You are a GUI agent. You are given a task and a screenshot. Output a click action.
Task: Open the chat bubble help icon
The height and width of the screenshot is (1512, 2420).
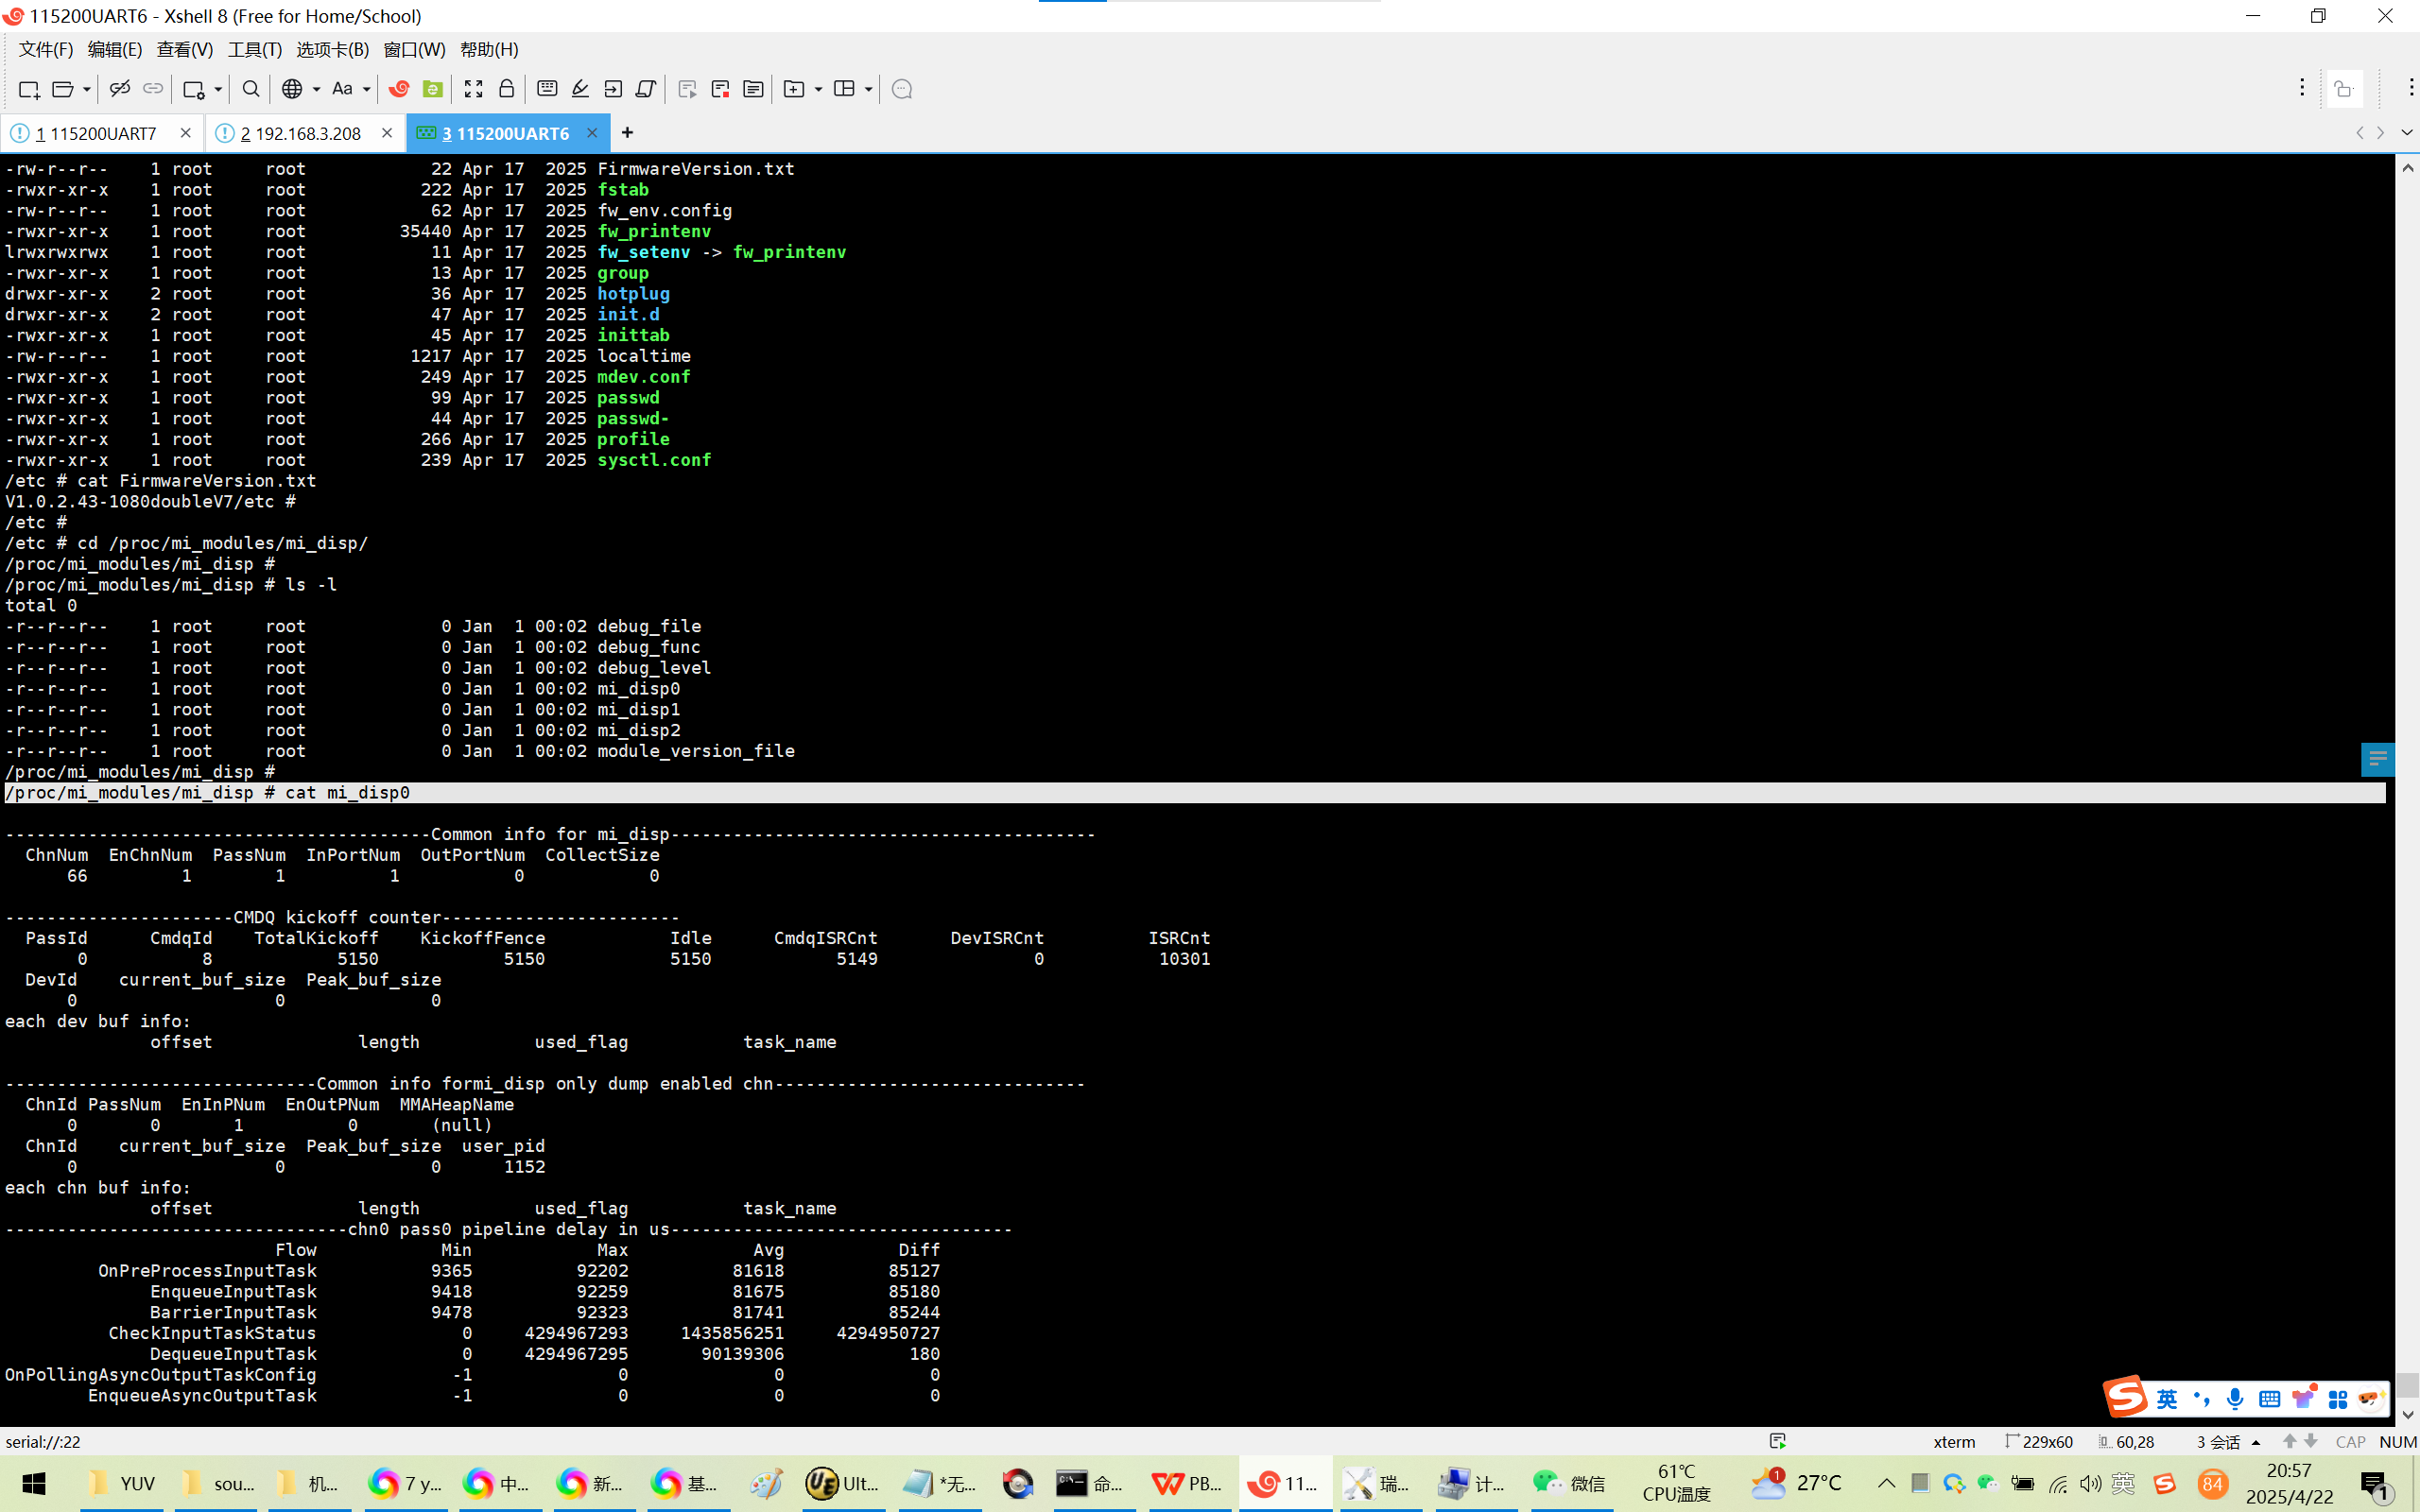pos(901,89)
